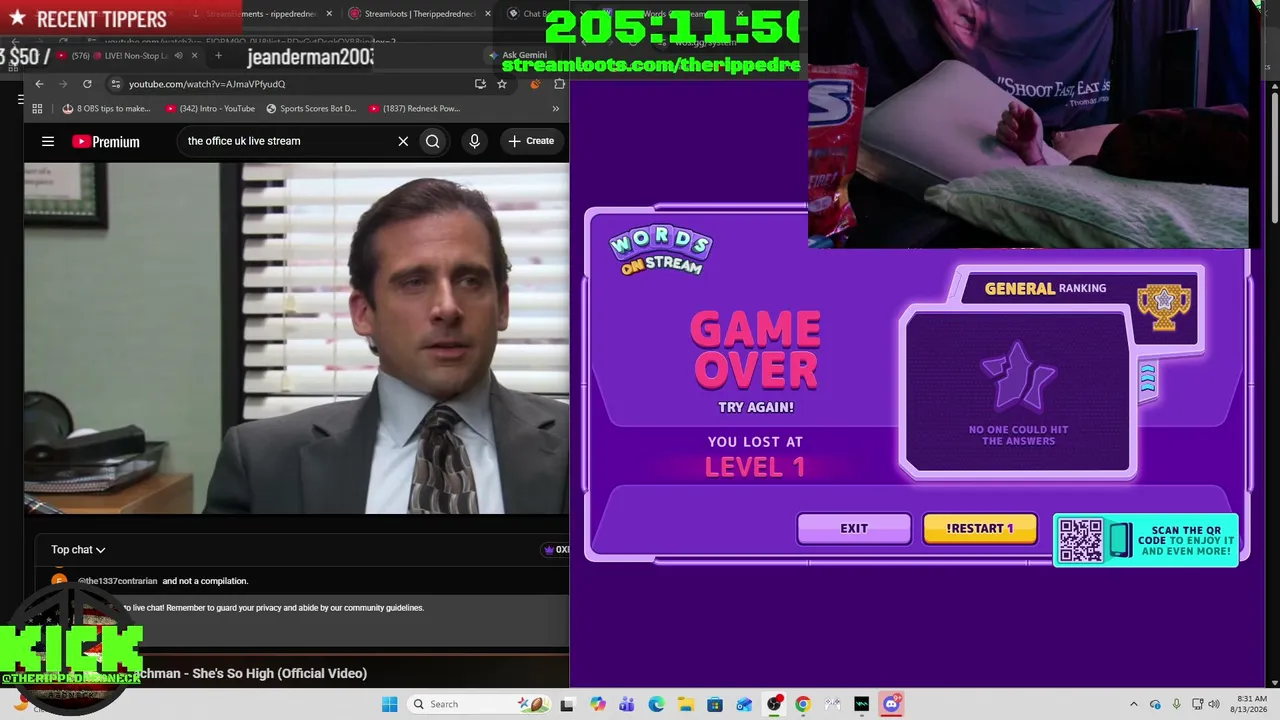
Task: Open File Explorer from the taskbar
Action: click(686, 704)
